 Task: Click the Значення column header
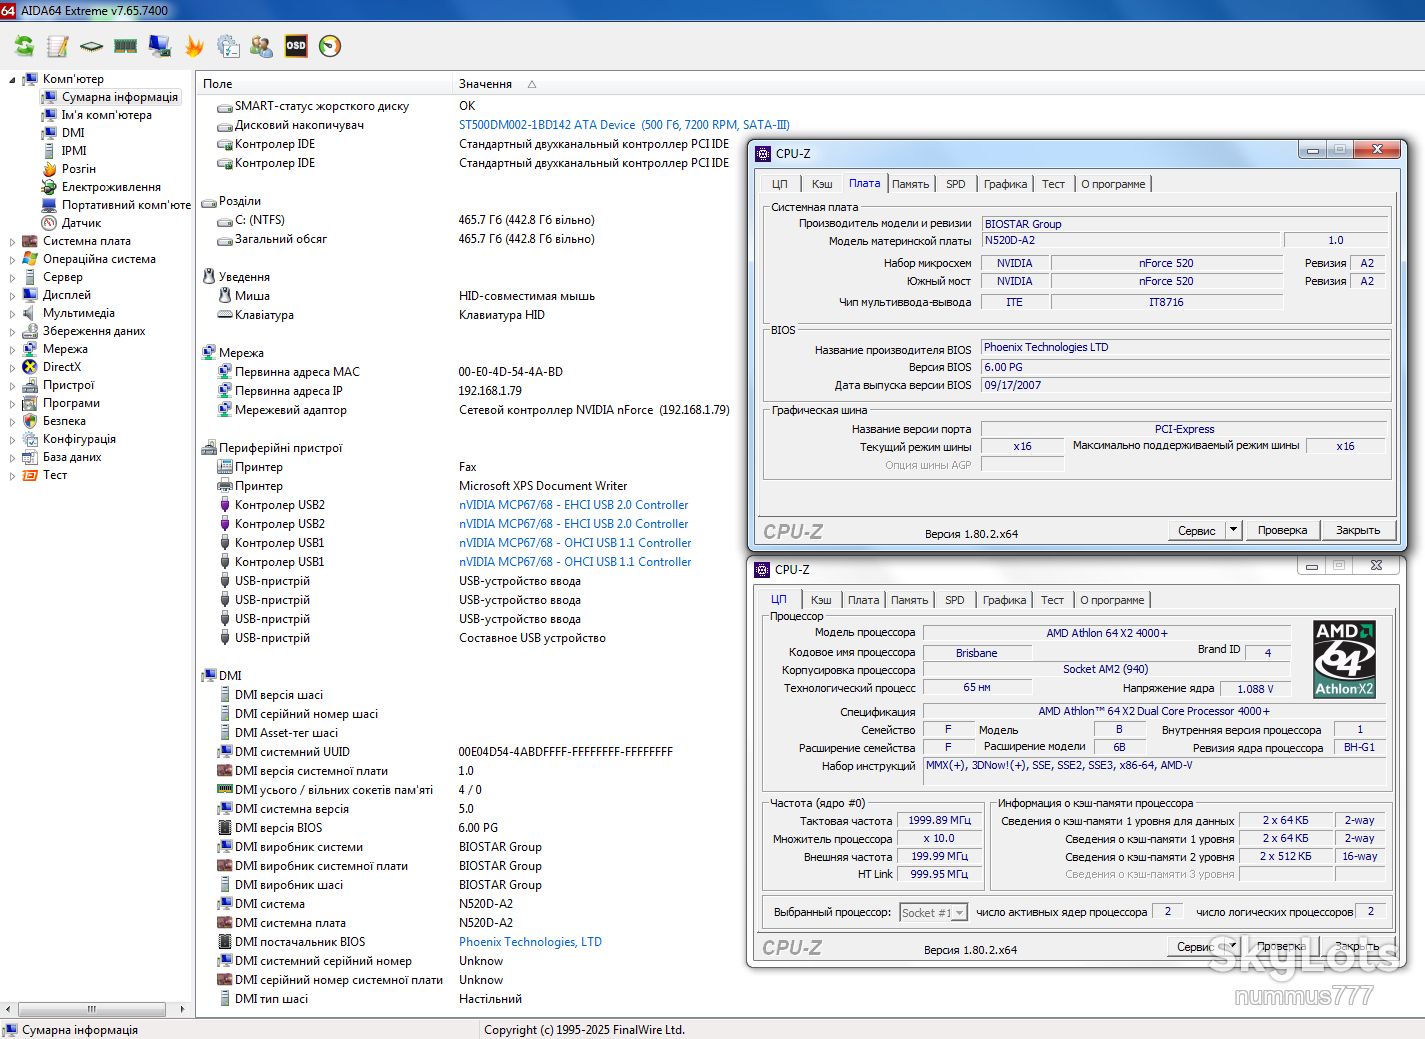coord(485,84)
